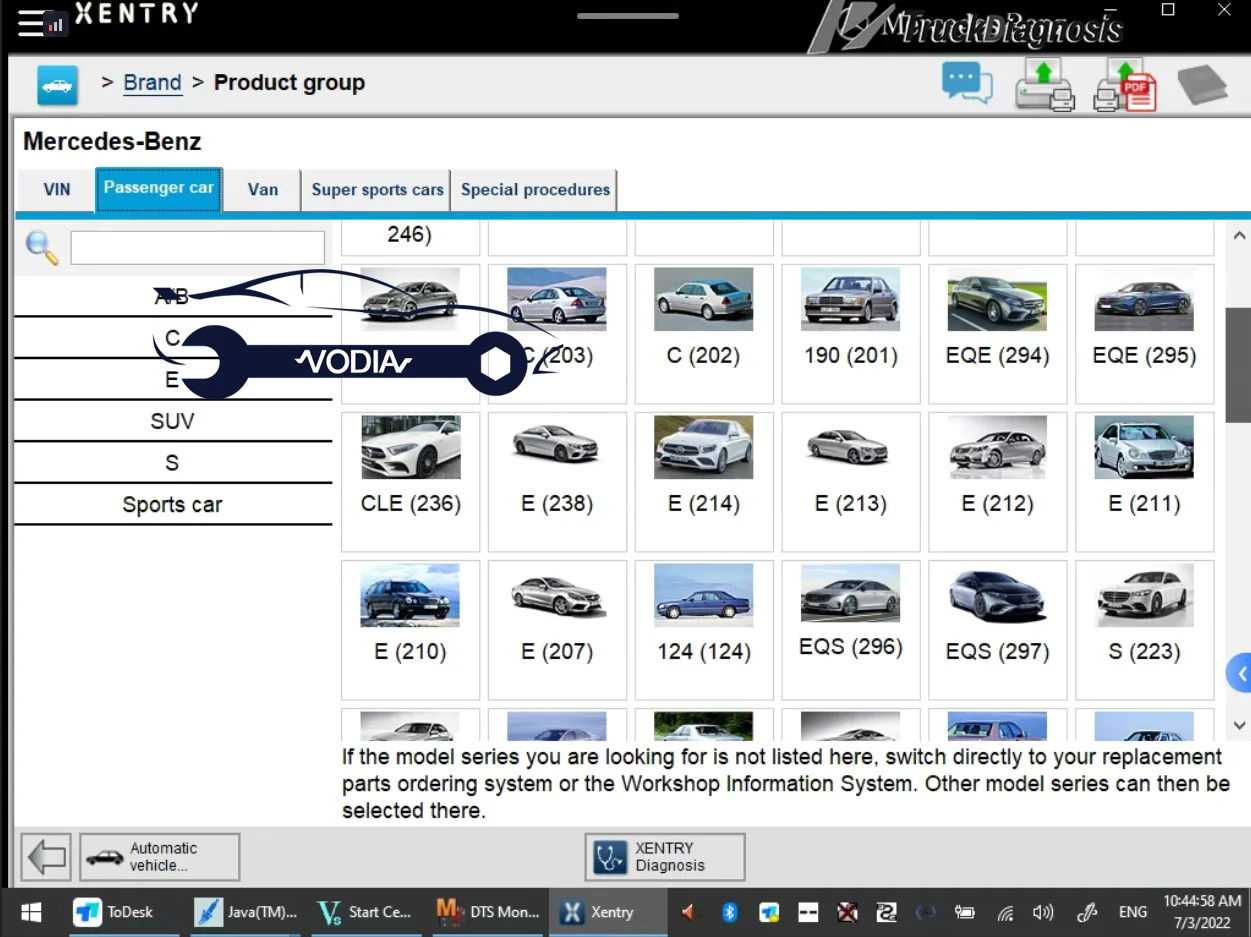Pick the E (238) model series

(557, 482)
